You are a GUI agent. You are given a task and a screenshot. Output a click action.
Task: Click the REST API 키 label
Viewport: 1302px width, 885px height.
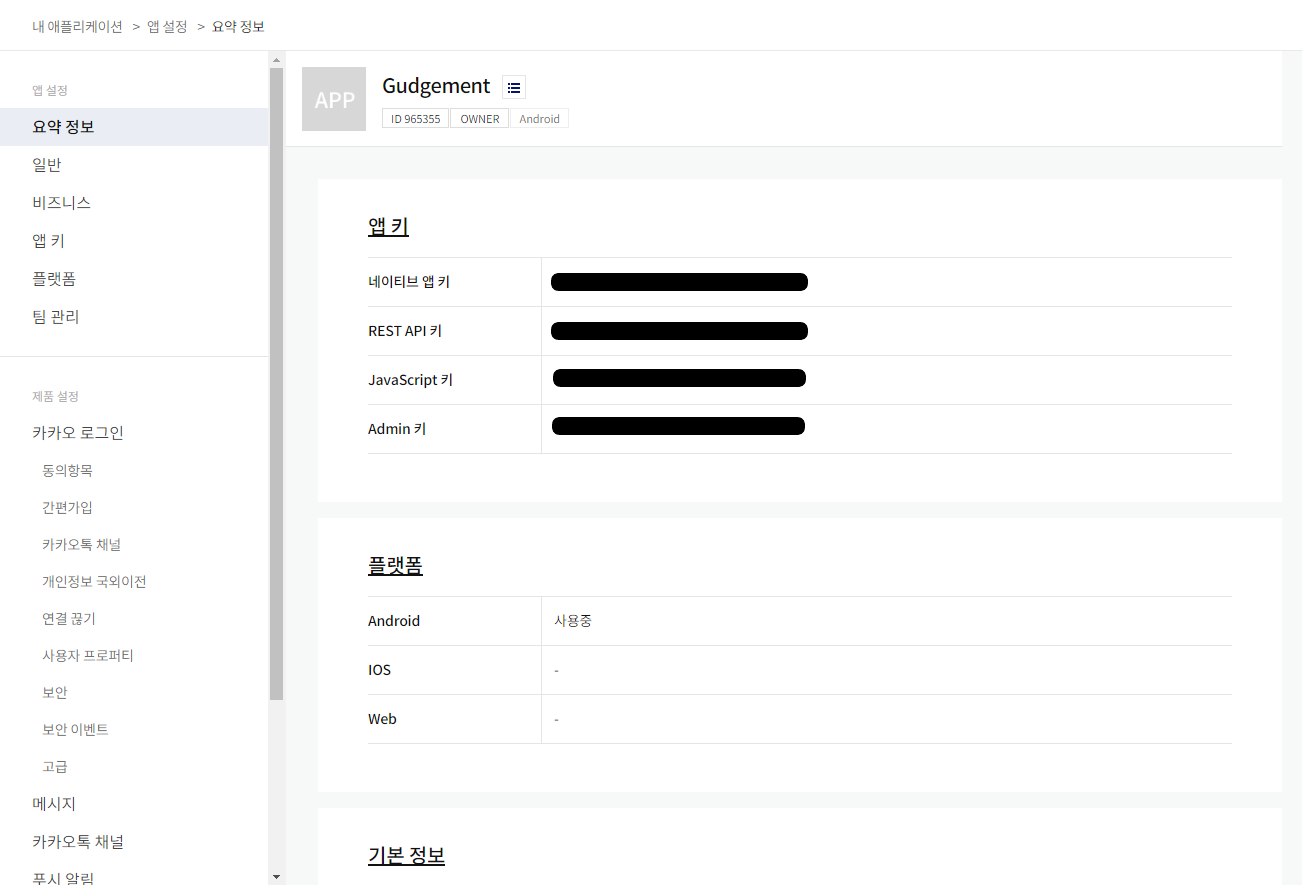(x=405, y=331)
